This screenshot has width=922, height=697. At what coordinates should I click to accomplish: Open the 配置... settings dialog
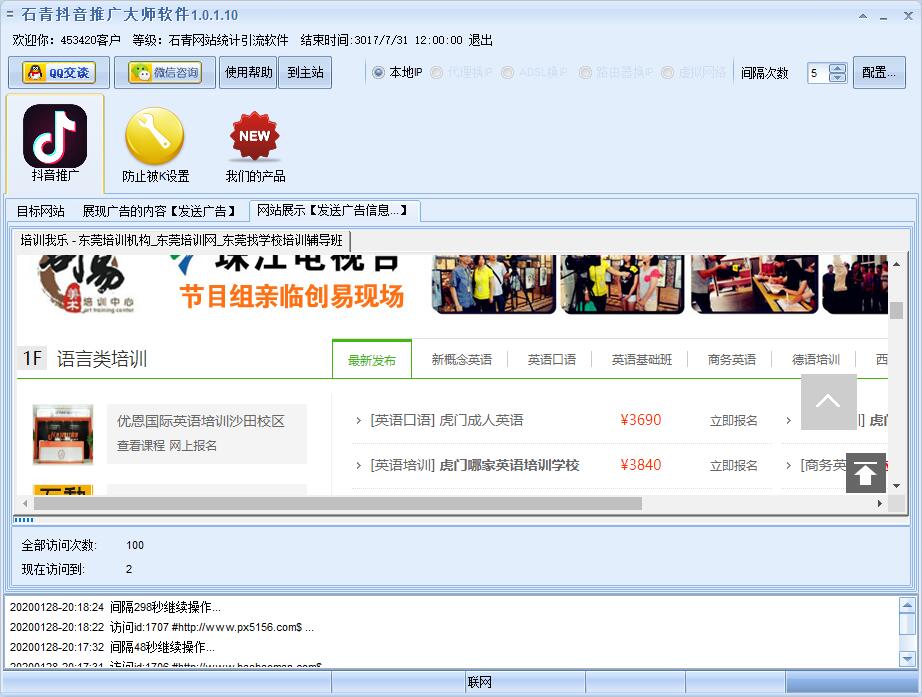[x=879, y=72]
